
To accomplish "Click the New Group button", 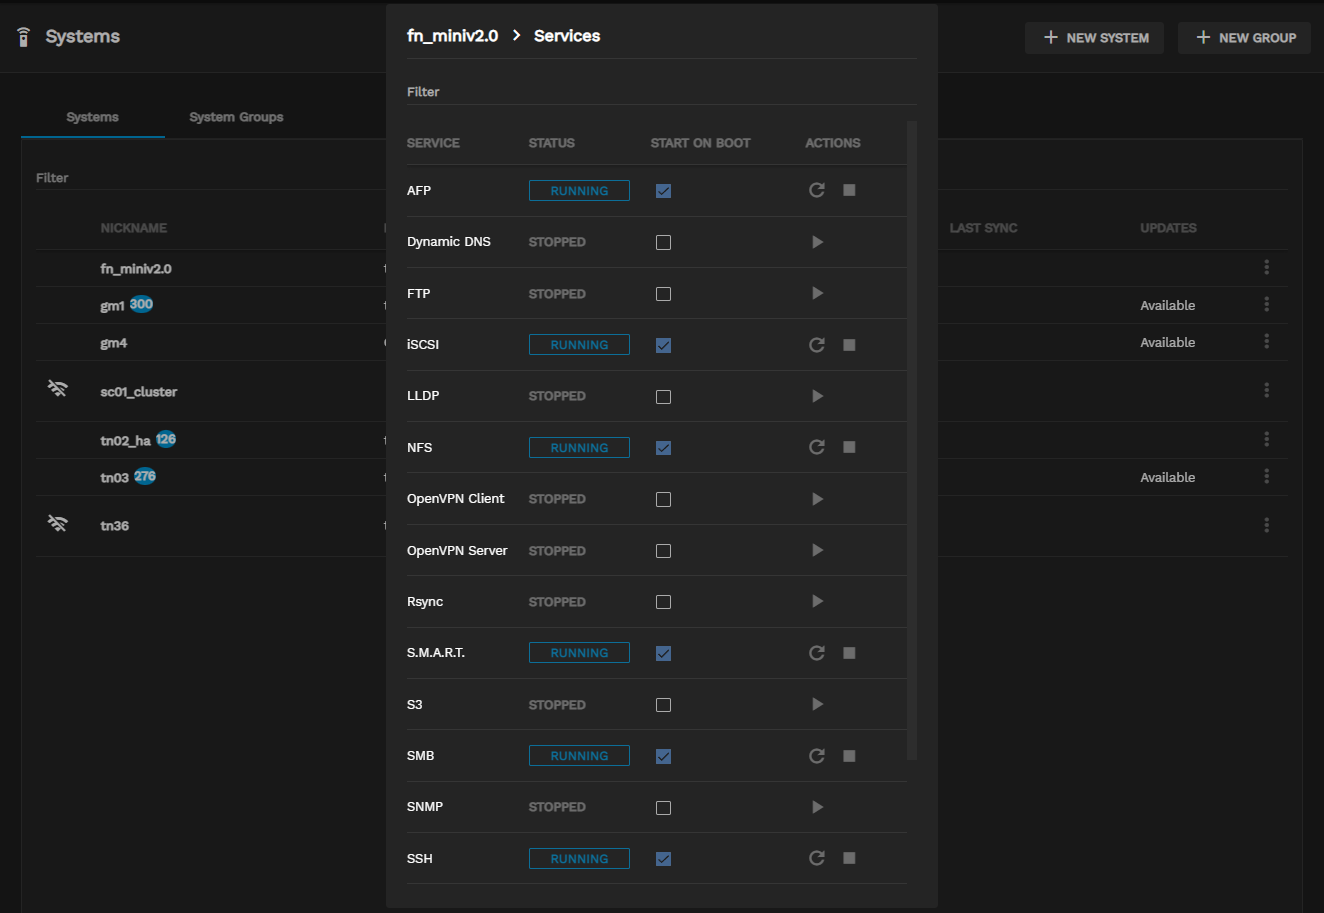I will (x=1244, y=38).
